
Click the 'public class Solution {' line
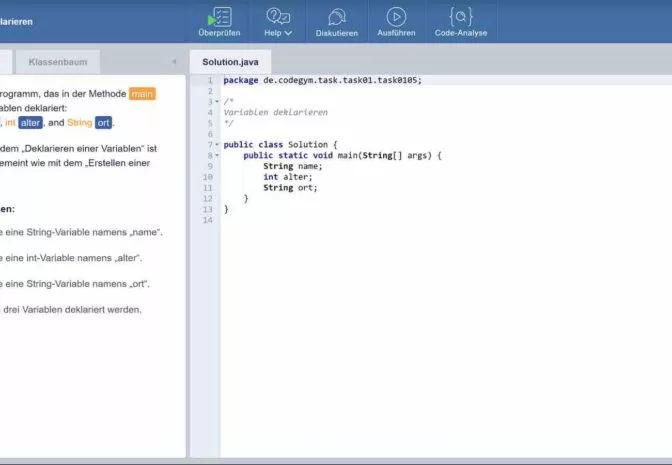tap(280, 144)
